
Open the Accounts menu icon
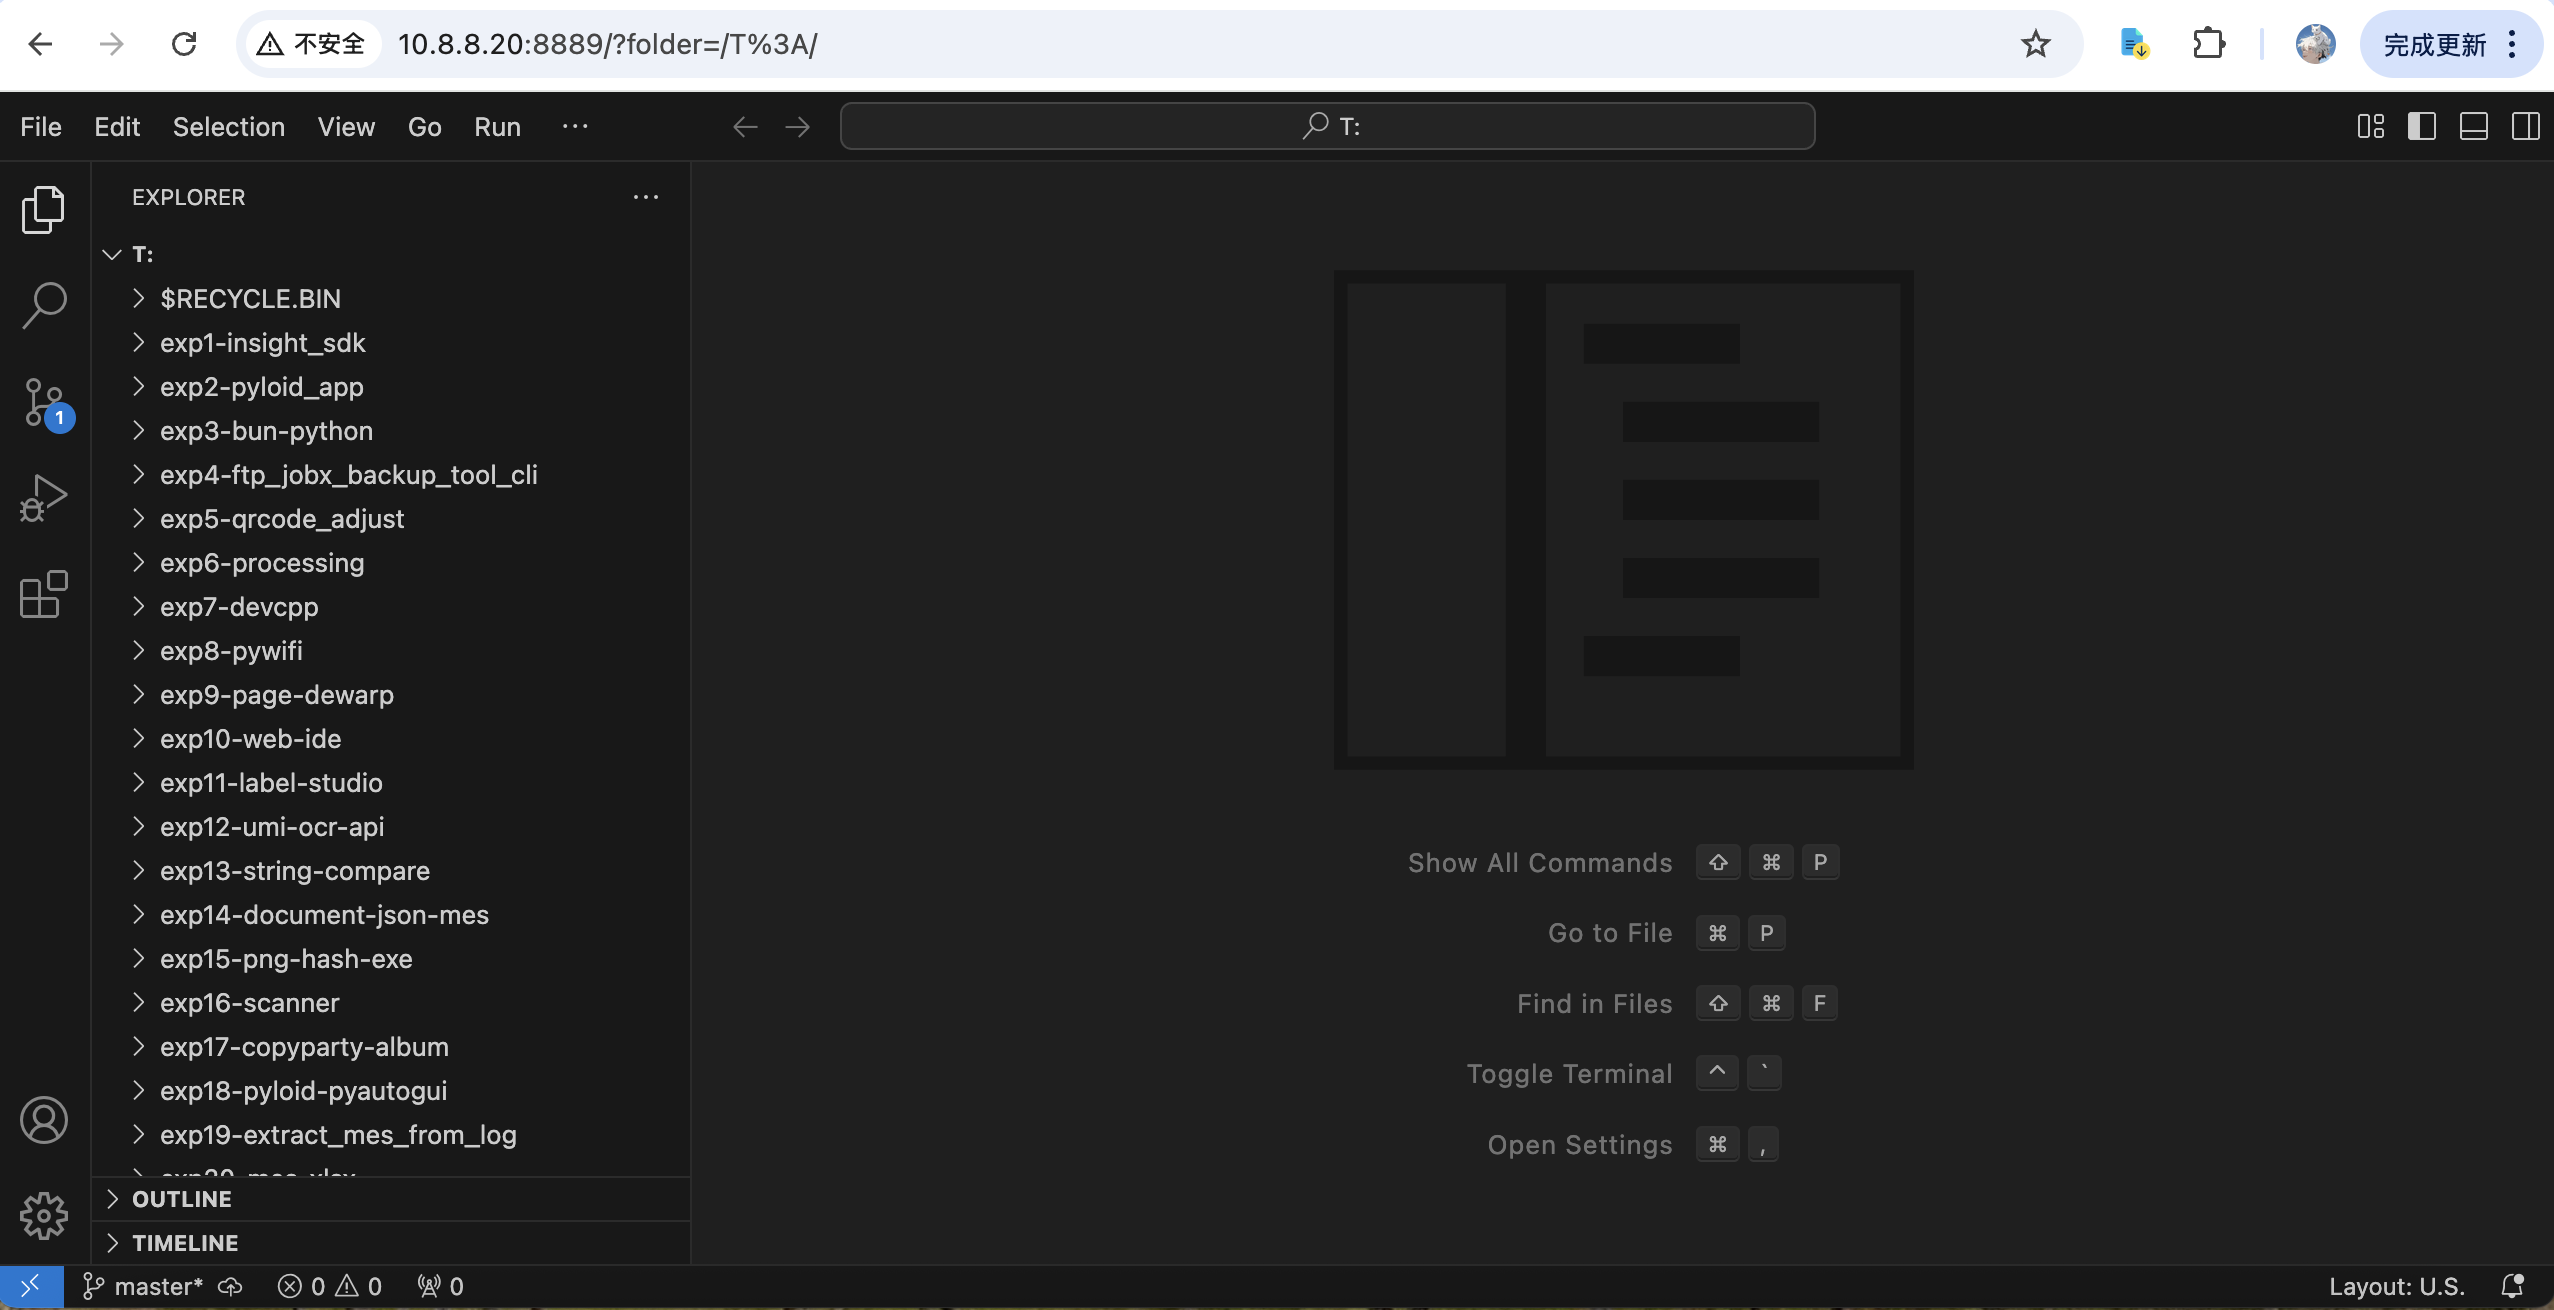coord(44,1120)
